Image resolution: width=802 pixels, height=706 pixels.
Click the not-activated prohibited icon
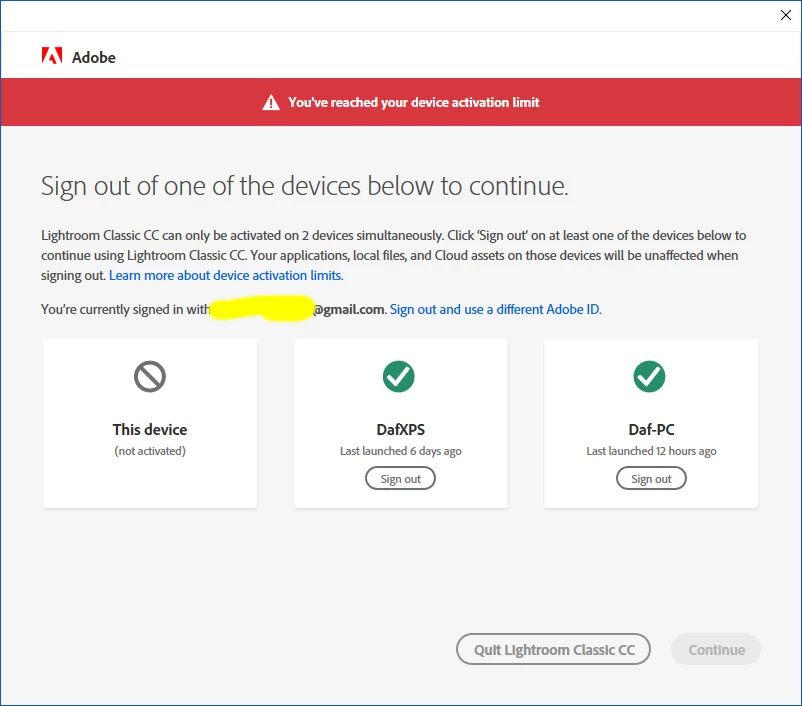(150, 377)
